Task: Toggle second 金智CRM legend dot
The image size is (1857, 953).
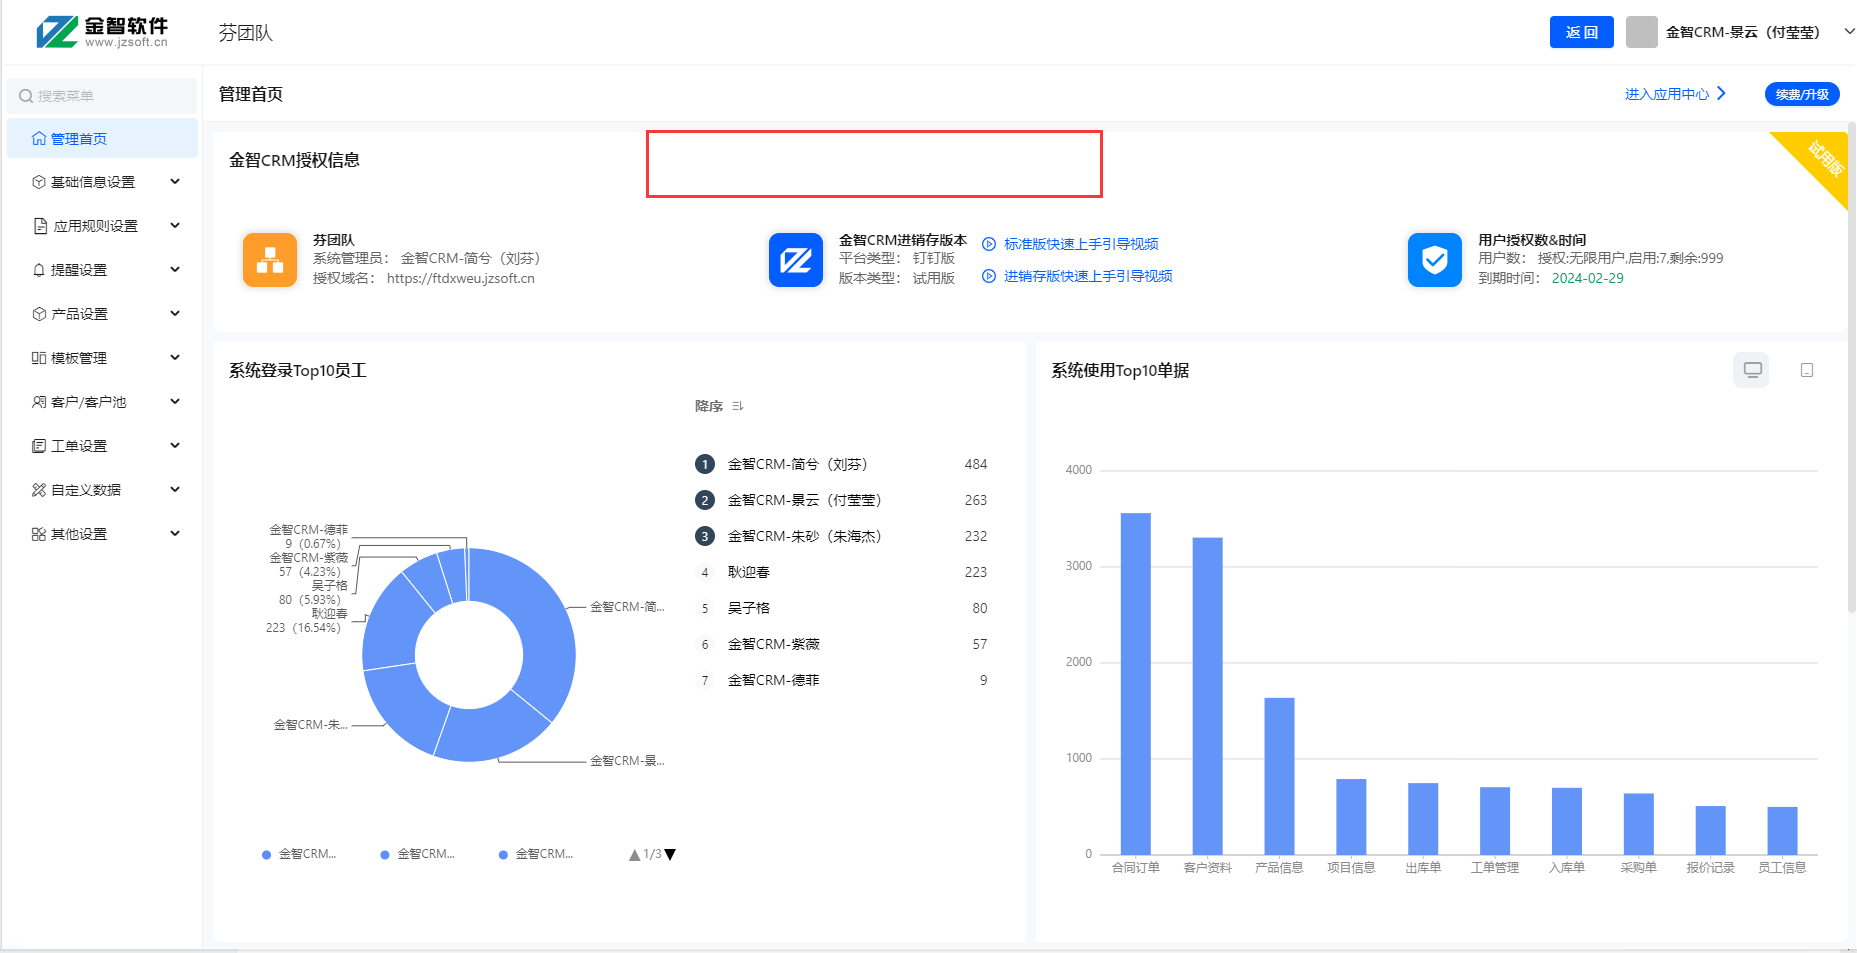Action: point(385,855)
